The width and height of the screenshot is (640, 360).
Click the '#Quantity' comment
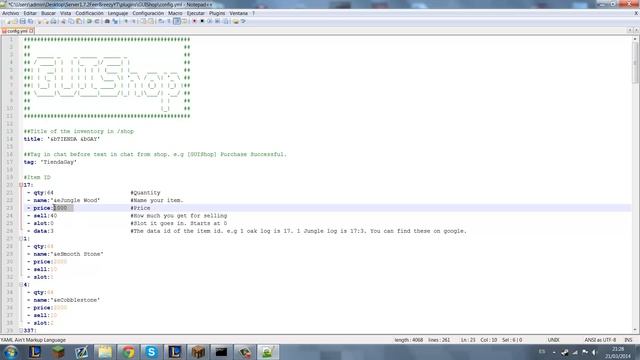tap(145, 193)
